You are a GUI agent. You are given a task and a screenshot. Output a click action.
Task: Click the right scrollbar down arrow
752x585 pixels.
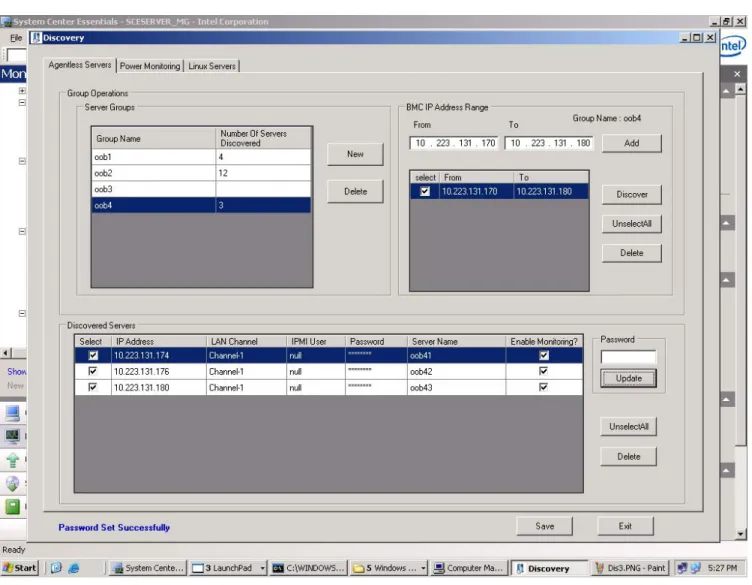(x=741, y=534)
